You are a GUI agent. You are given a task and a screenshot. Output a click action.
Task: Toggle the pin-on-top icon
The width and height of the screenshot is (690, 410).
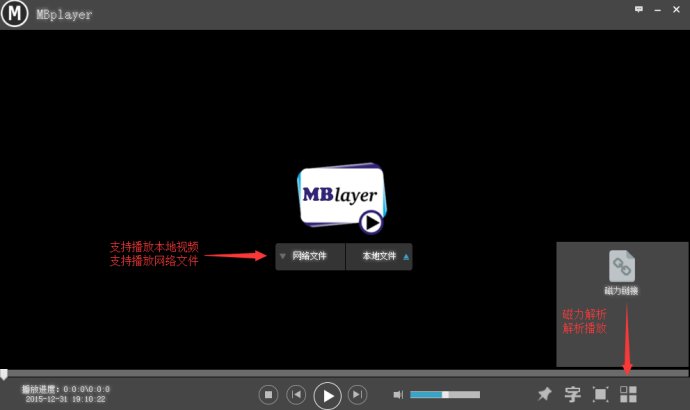coord(545,394)
